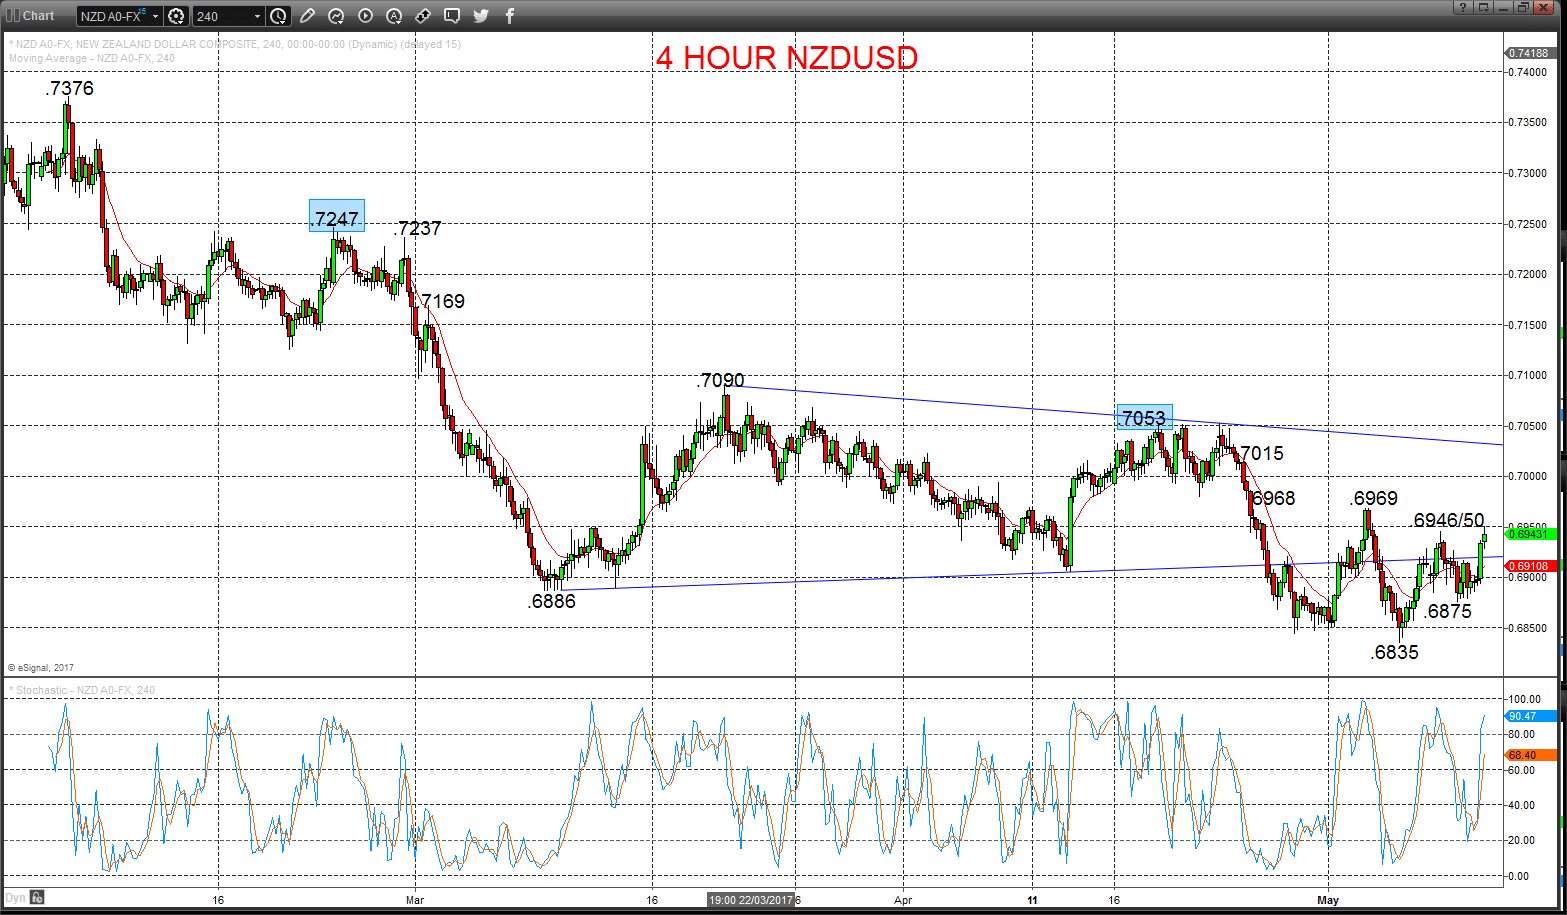Viewport: 1567px width, 915px height.
Task: Click the 'Mar' date axis label
Action: click(415, 900)
